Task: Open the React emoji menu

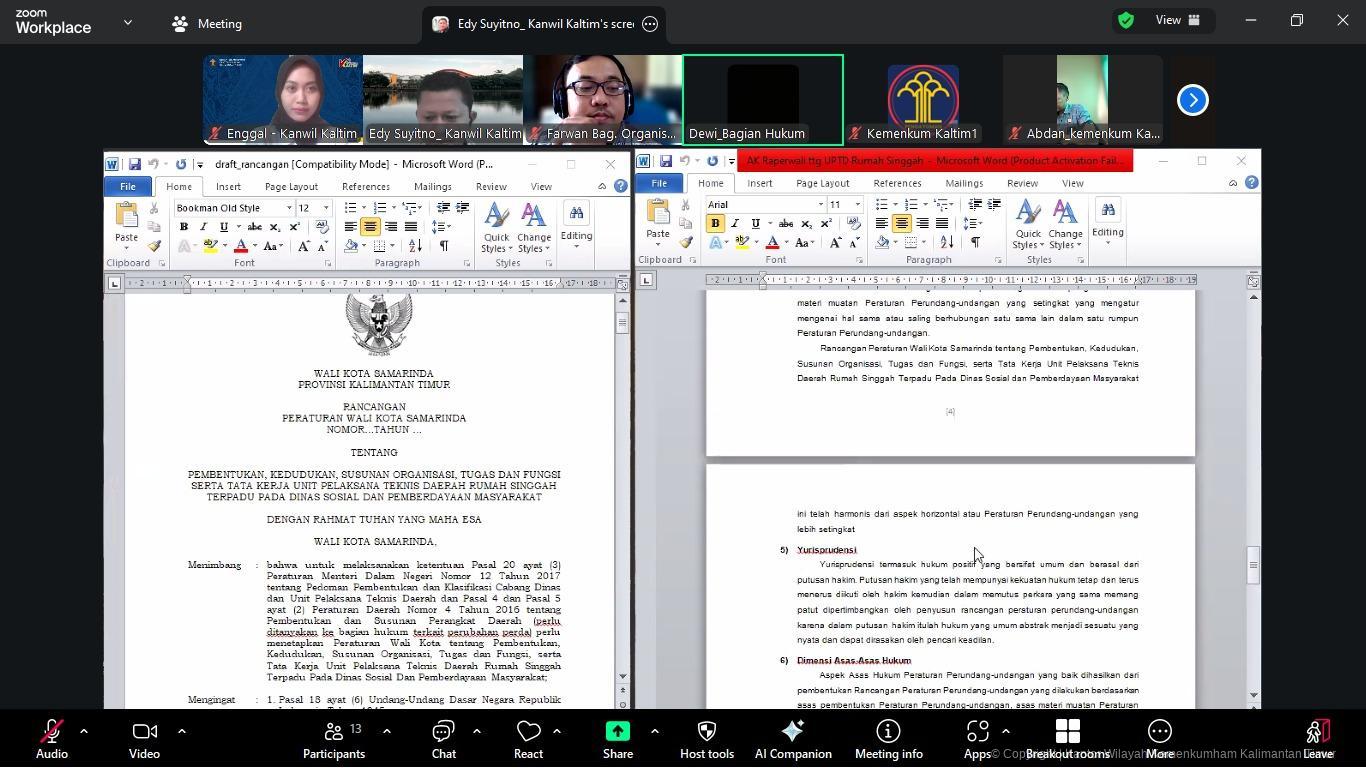Action: click(528, 739)
